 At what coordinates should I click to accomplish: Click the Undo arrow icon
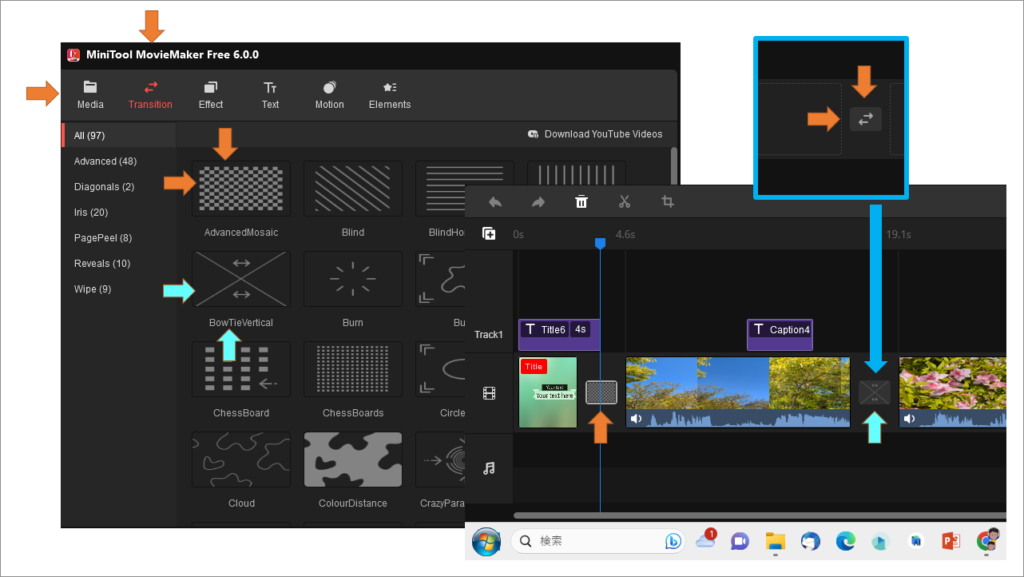click(x=494, y=201)
